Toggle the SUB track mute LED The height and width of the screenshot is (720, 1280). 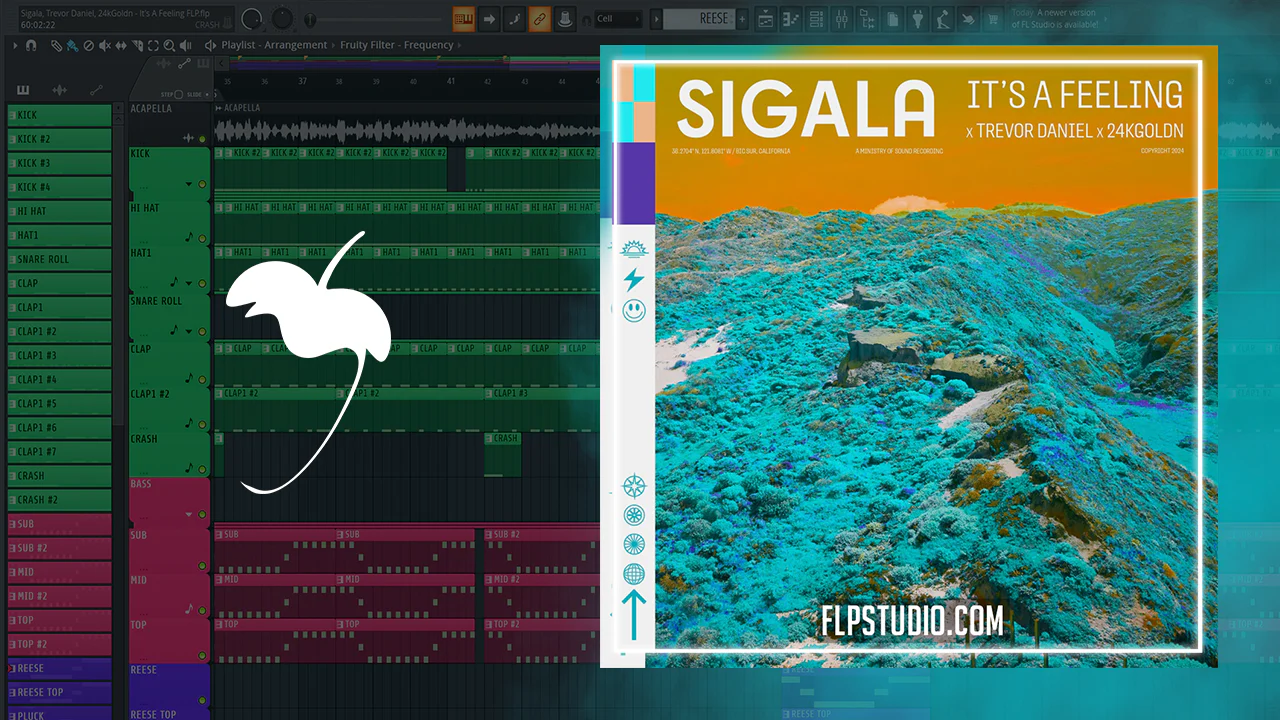[202, 566]
